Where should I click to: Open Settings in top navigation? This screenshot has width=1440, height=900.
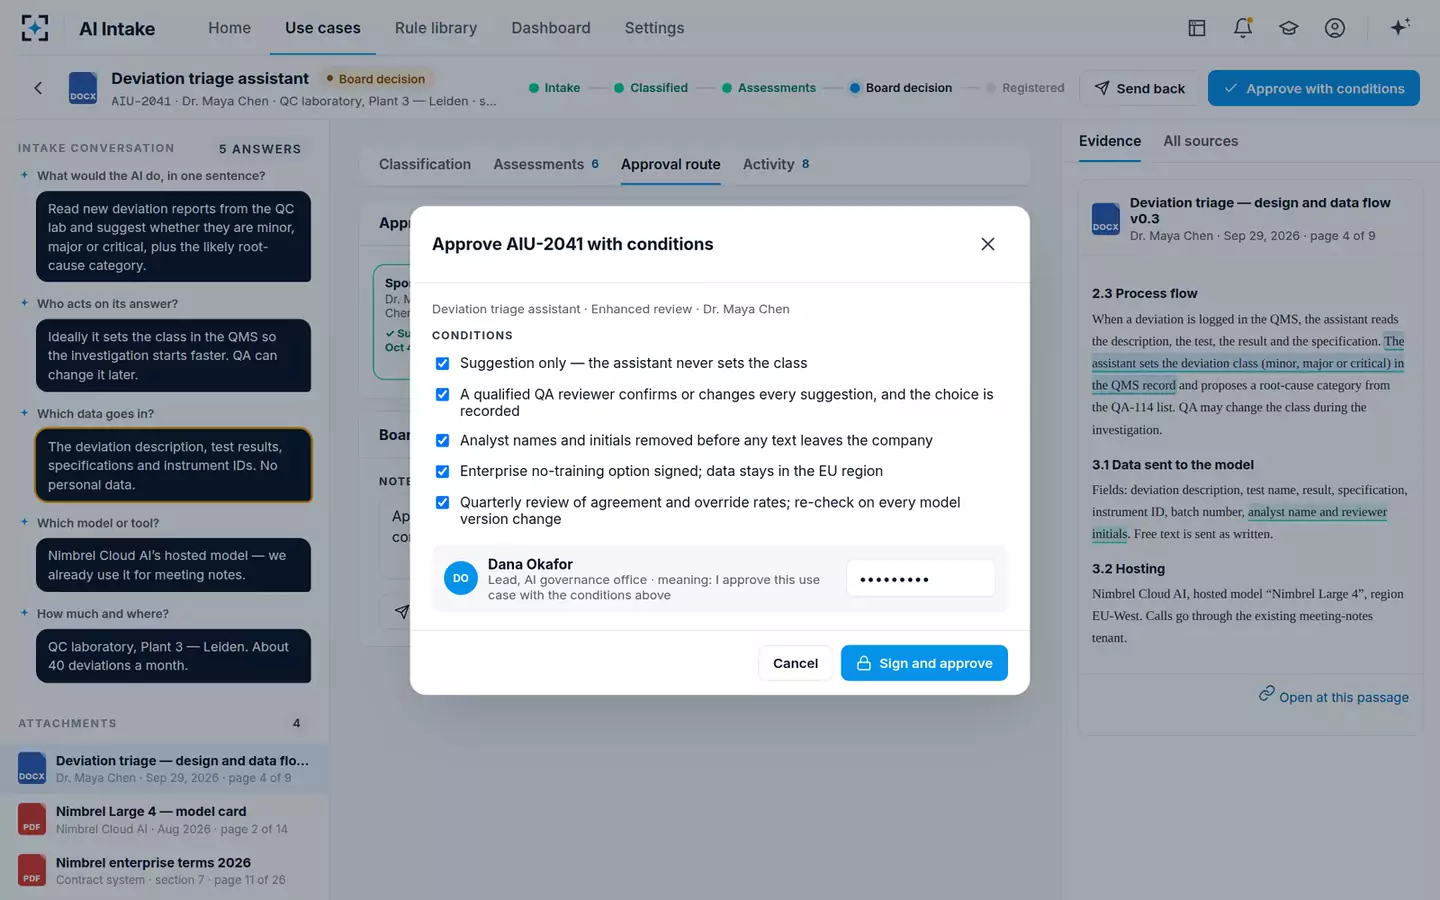(x=655, y=28)
